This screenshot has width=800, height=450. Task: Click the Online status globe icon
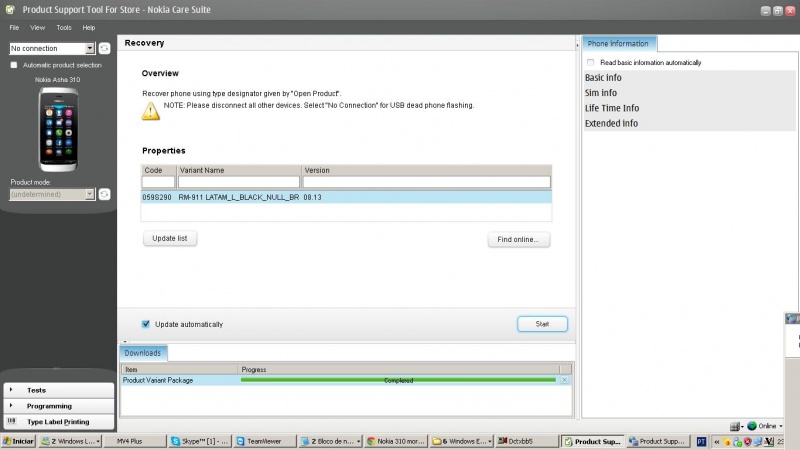coord(752,426)
